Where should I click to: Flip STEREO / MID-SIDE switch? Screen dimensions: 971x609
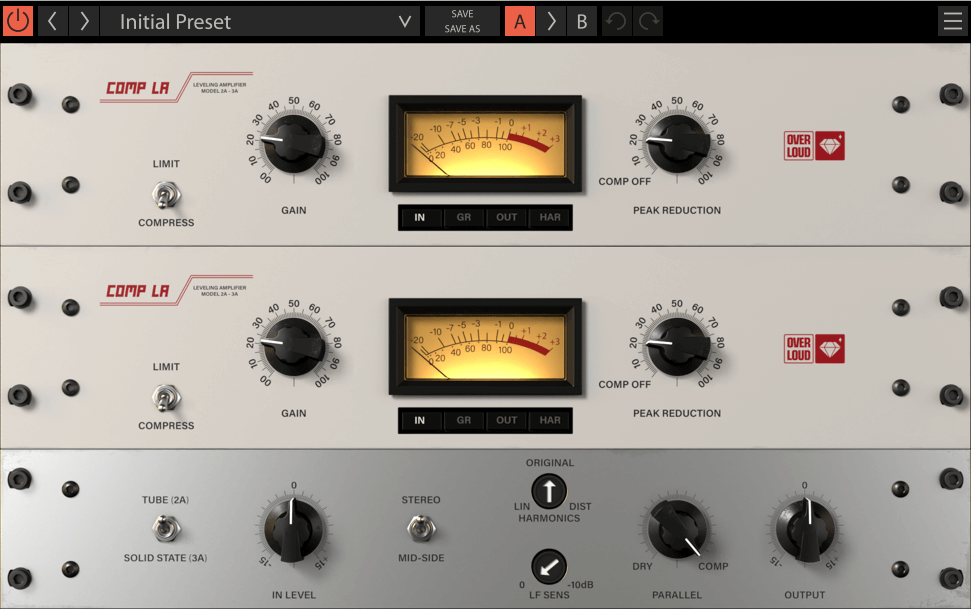coord(421,528)
